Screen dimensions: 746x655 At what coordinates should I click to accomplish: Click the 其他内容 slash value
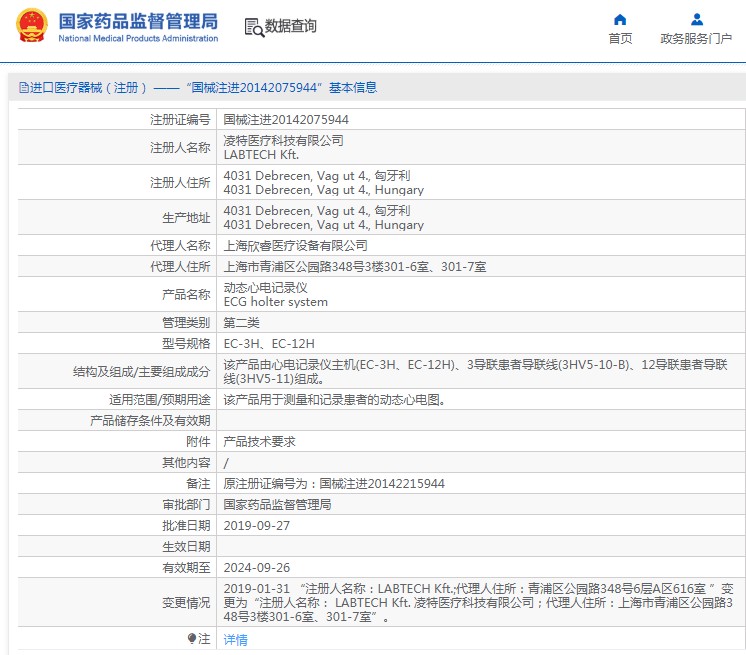tap(226, 462)
